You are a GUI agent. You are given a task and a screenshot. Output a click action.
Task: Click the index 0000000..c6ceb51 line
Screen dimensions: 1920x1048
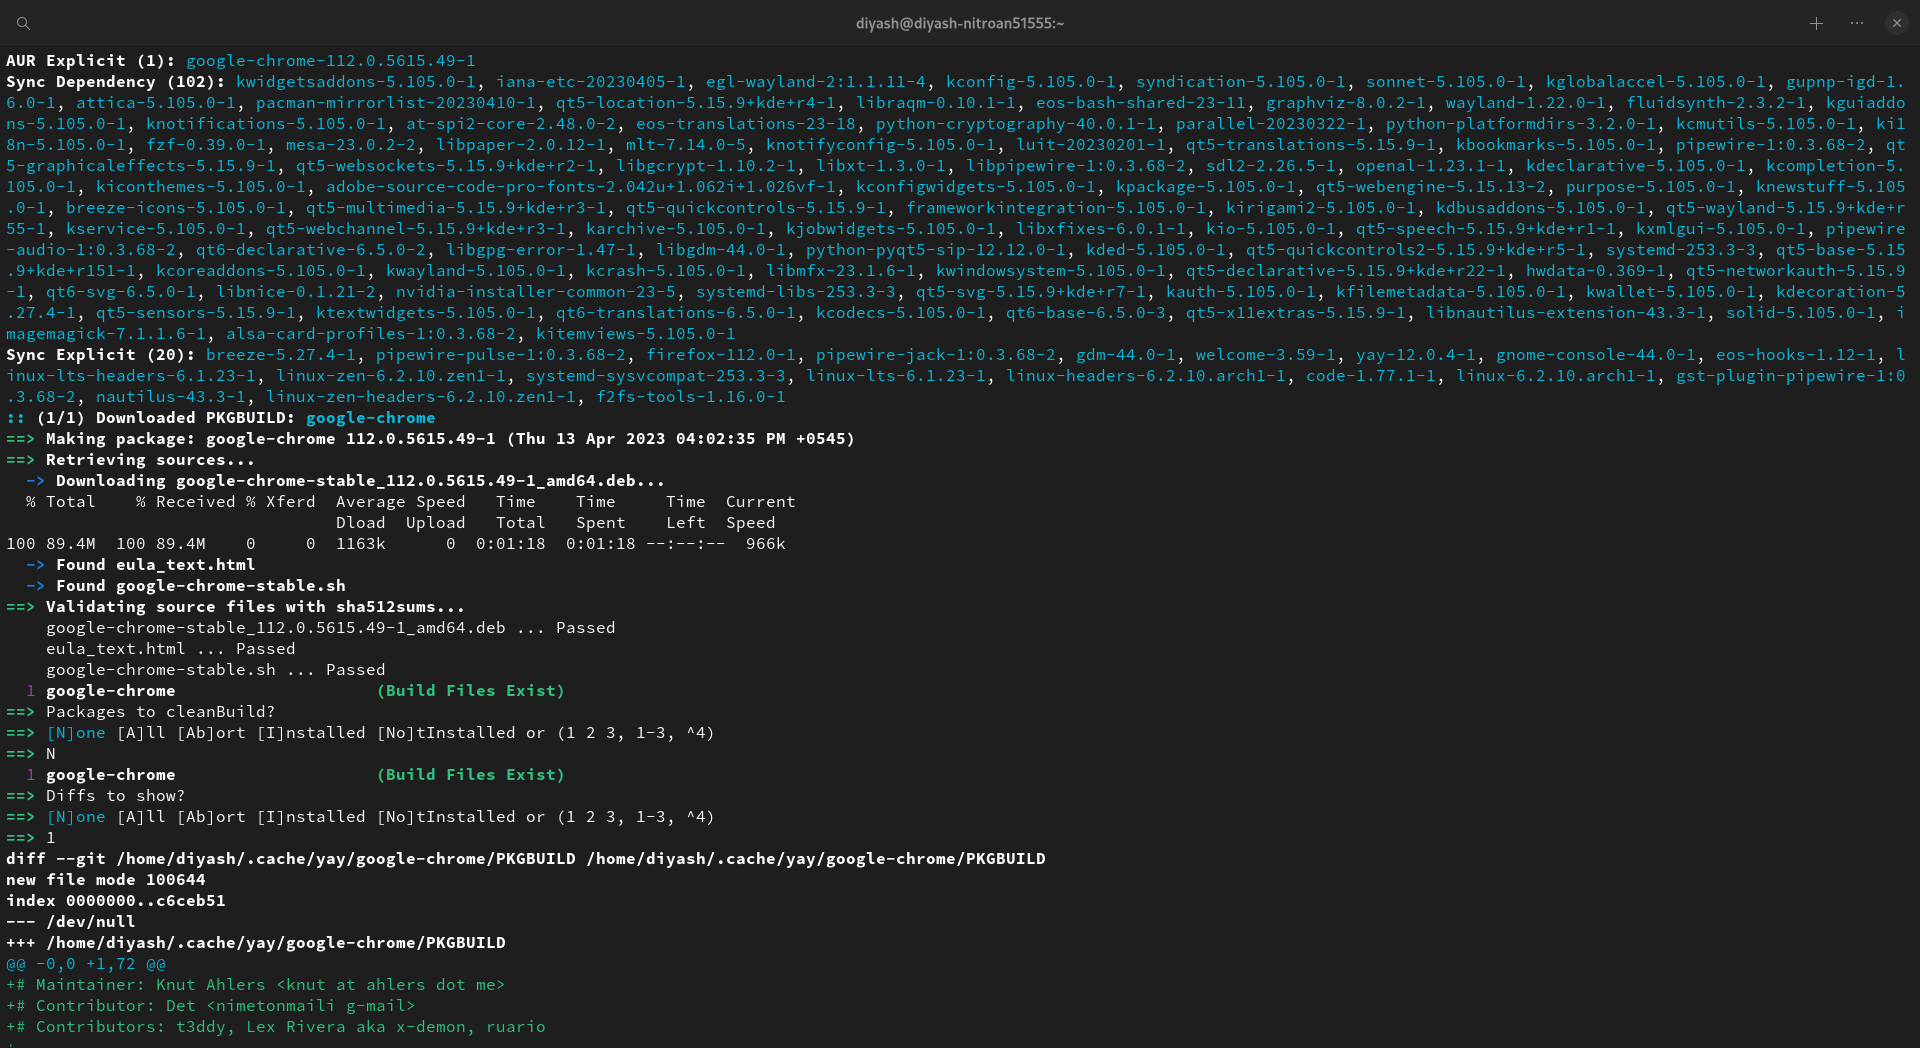tap(116, 901)
